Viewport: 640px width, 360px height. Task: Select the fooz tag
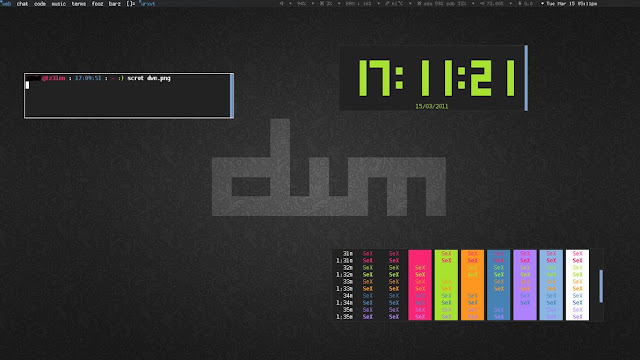click(x=98, y=4)
